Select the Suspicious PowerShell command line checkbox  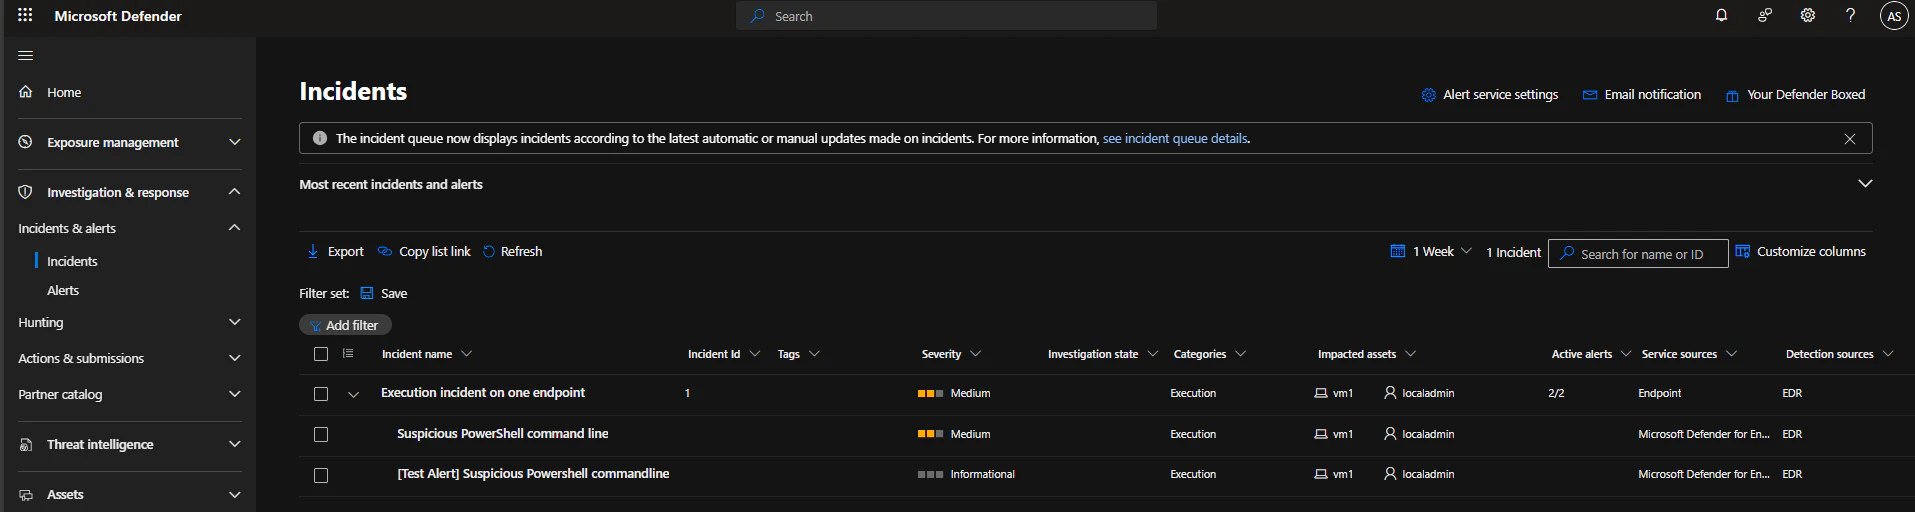tap(321, 435)
